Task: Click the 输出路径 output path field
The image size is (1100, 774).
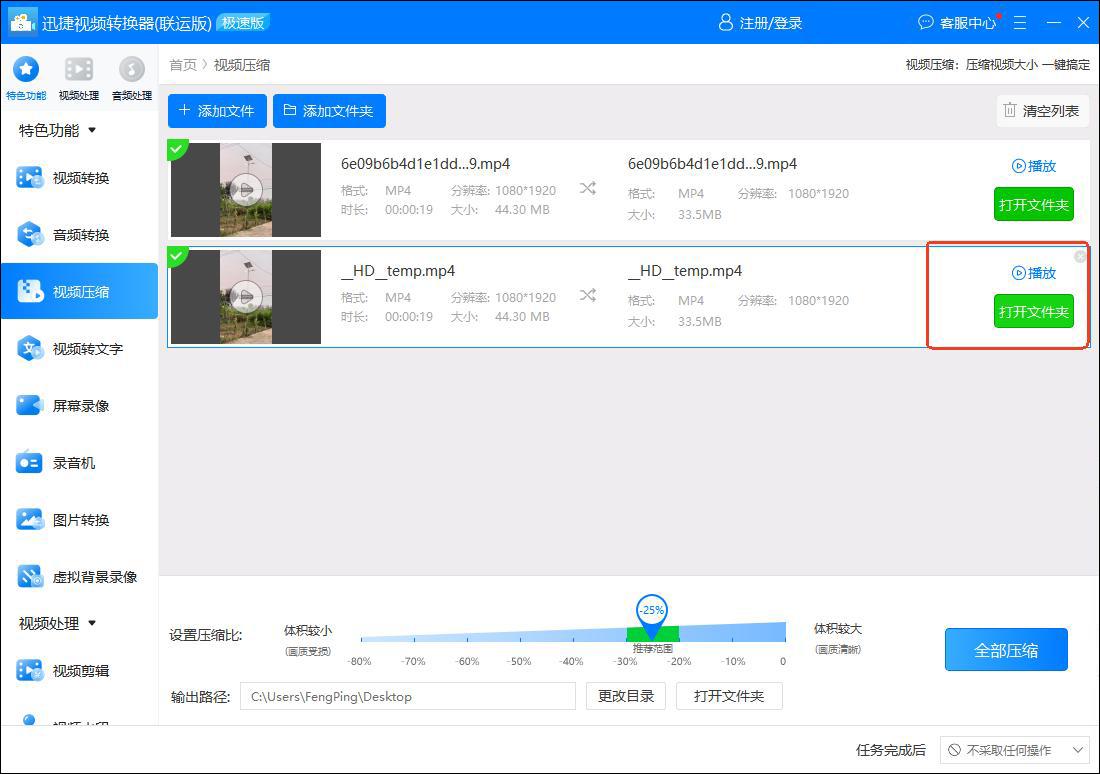Action: [407, 696]
